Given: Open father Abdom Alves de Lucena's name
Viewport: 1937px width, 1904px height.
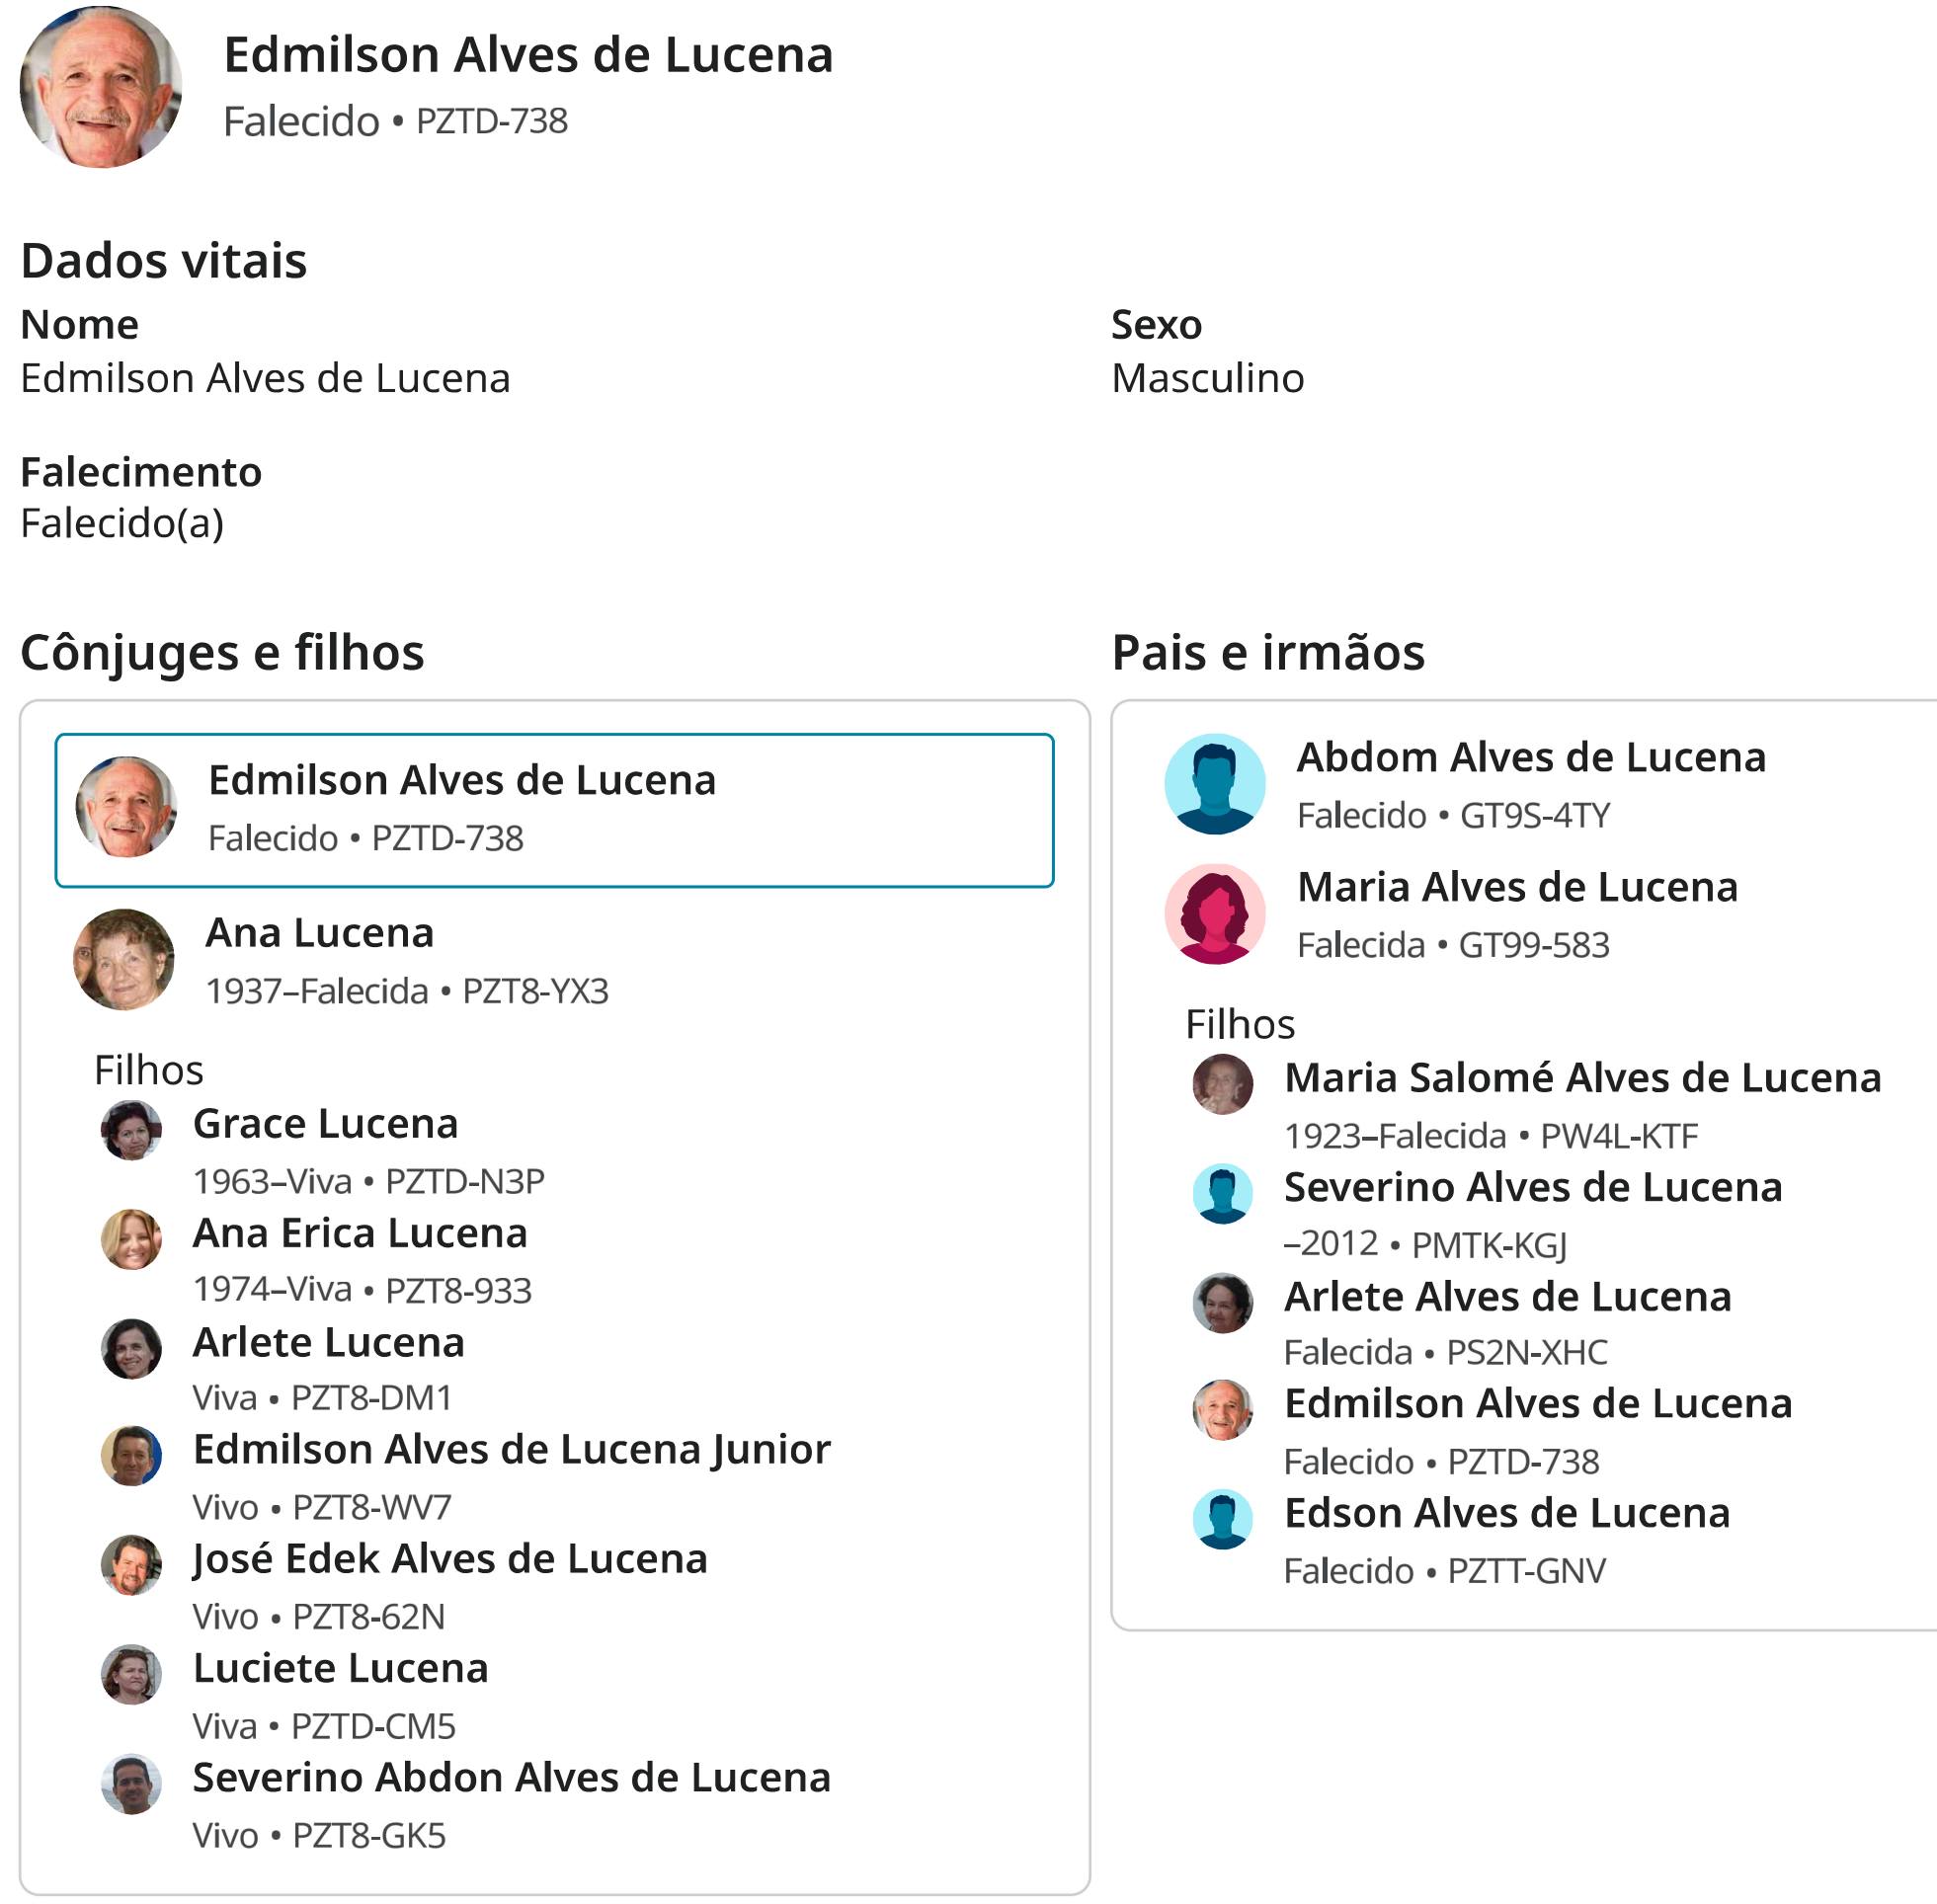Looking at the screenshot, I should point(1530,757).
